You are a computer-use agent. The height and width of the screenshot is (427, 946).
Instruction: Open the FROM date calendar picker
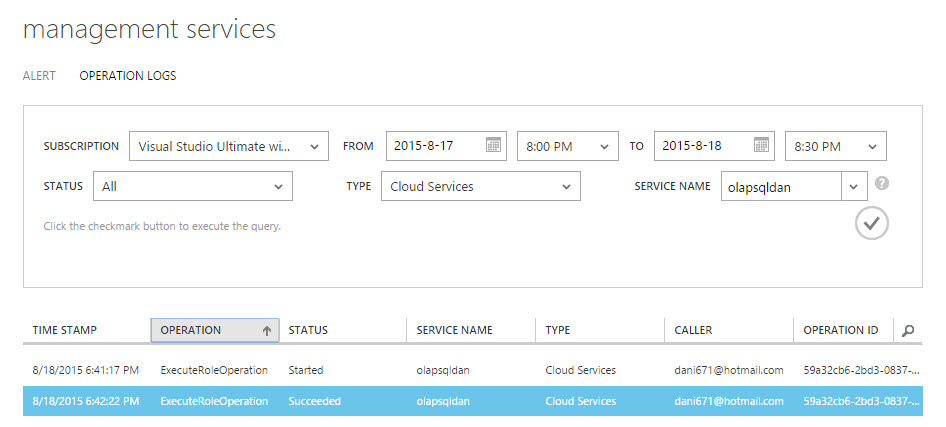[493, 146]
